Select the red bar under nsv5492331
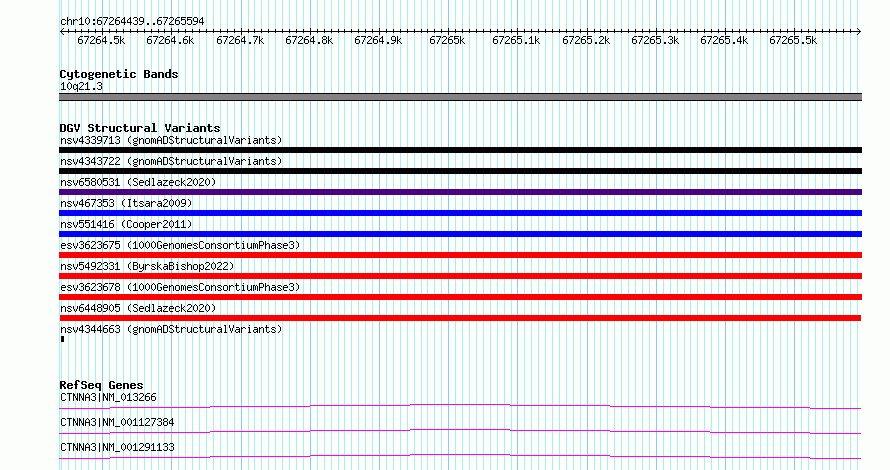This screenshot has height=470, width=890. point(460,276)
